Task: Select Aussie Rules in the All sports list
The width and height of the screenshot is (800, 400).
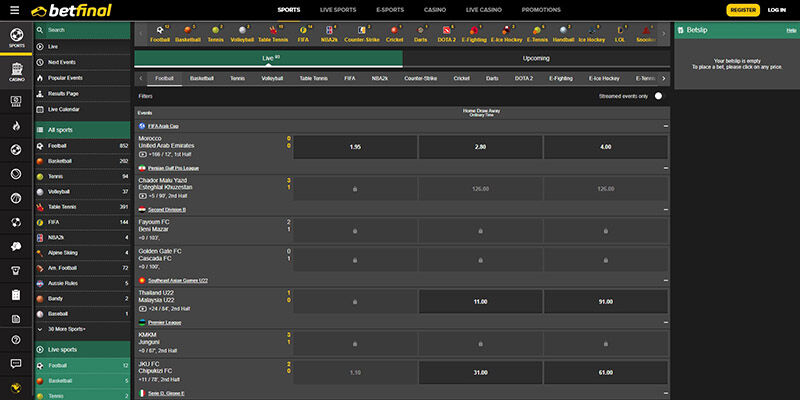Action: pos(83,283)
